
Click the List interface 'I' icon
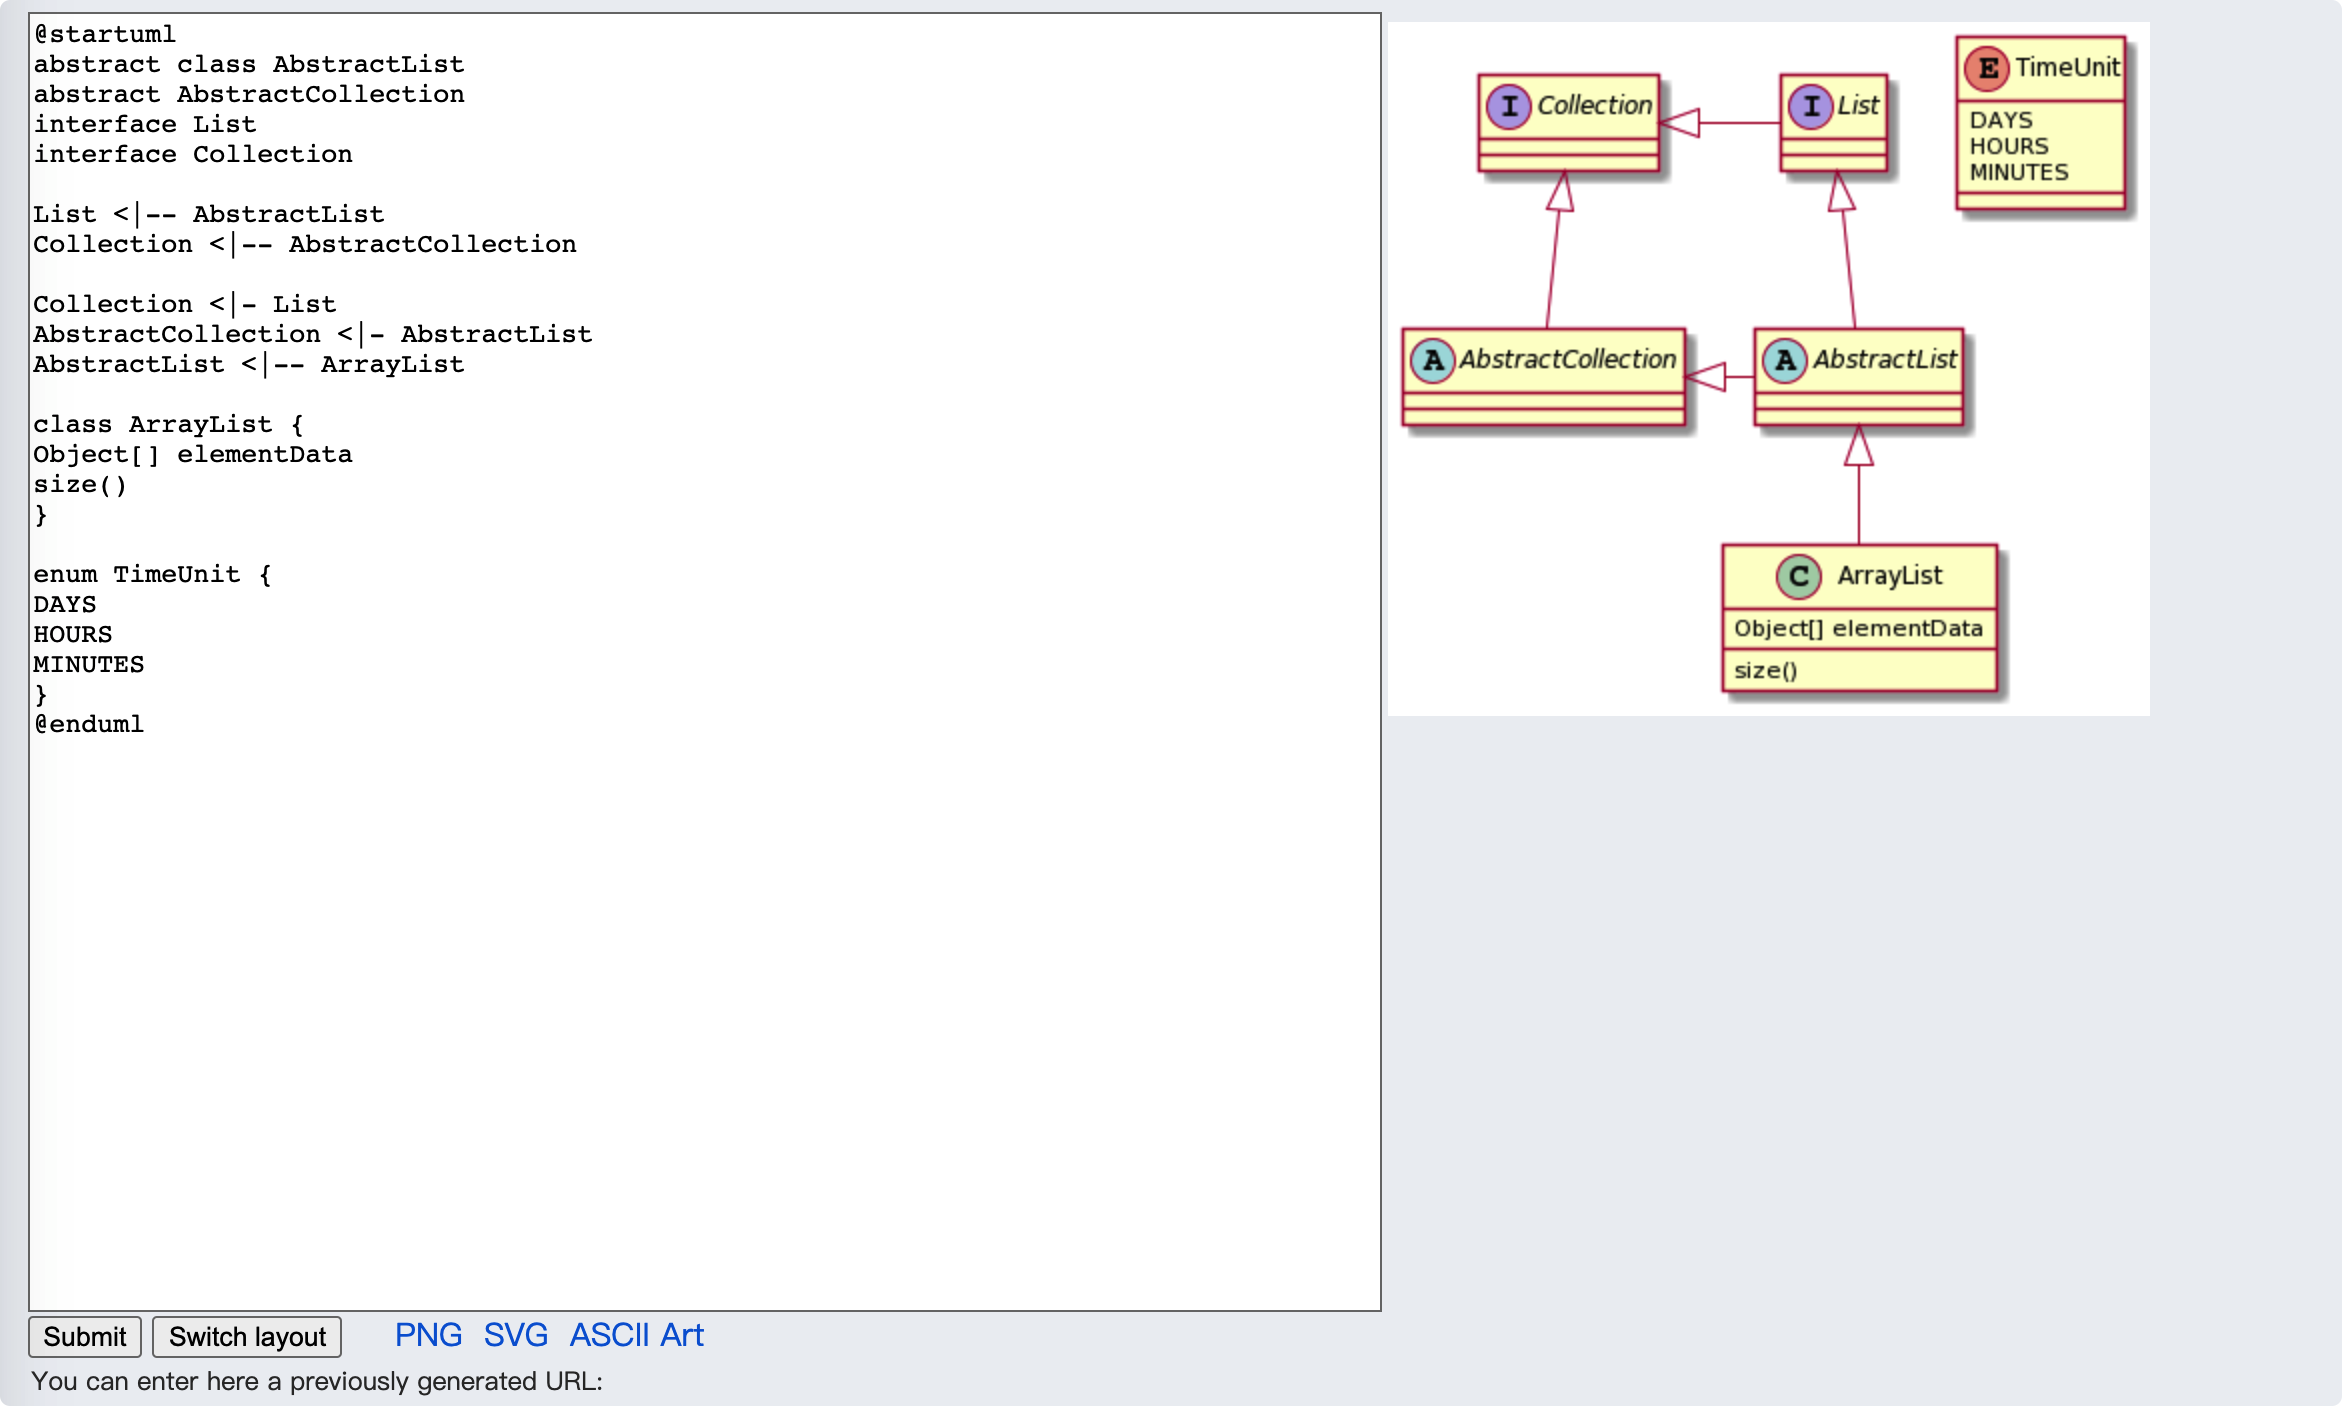[1810, 106]
